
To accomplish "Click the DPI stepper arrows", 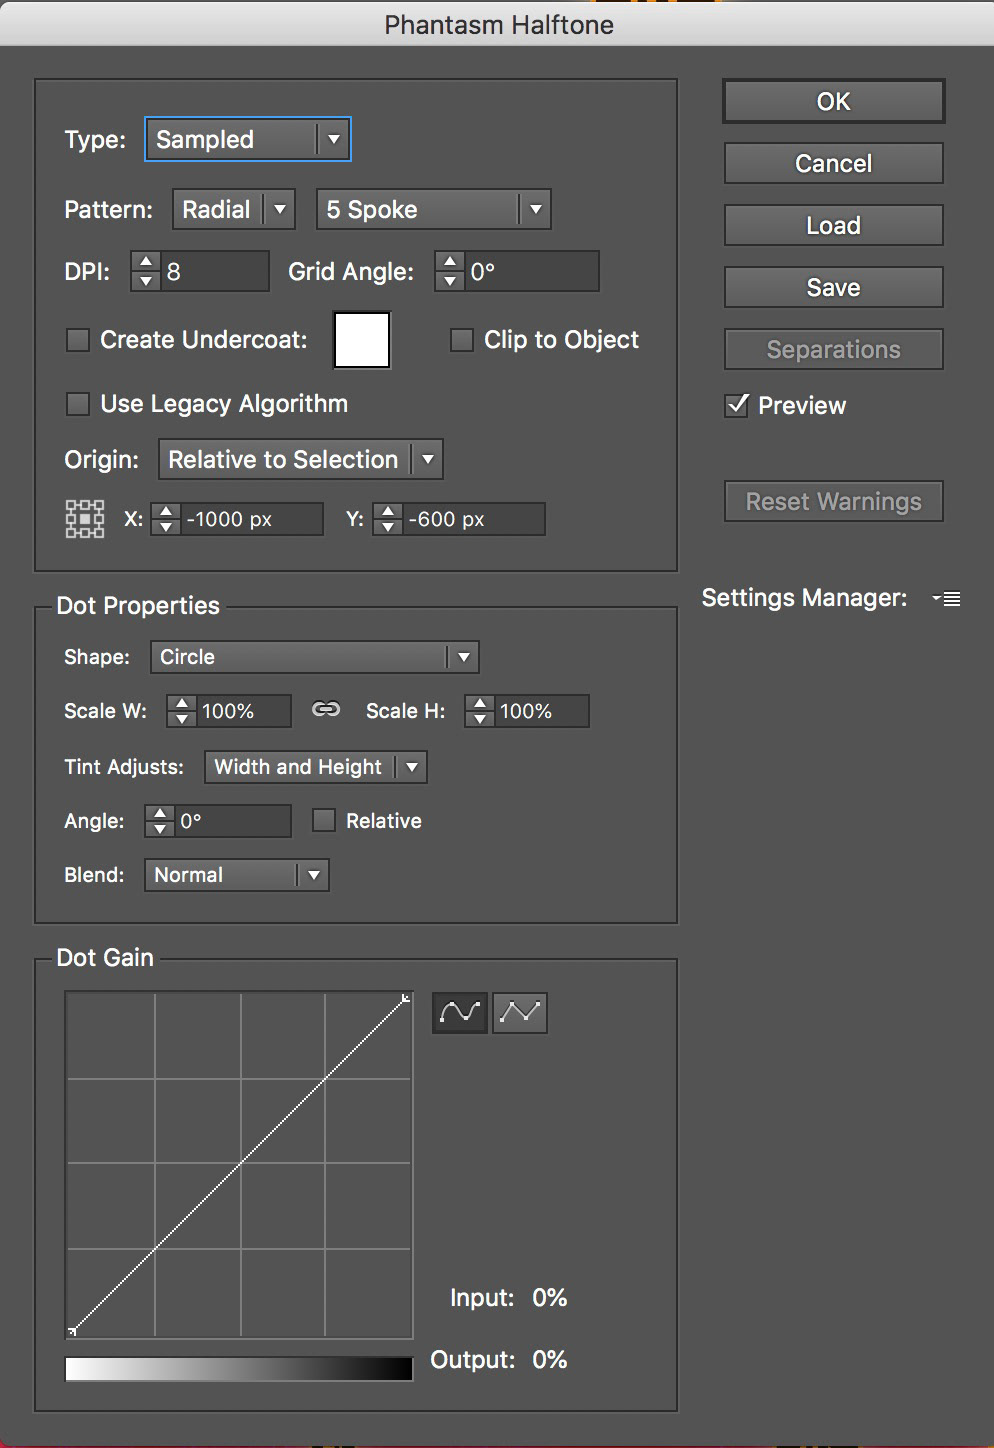I will click(x=146, y=271).
